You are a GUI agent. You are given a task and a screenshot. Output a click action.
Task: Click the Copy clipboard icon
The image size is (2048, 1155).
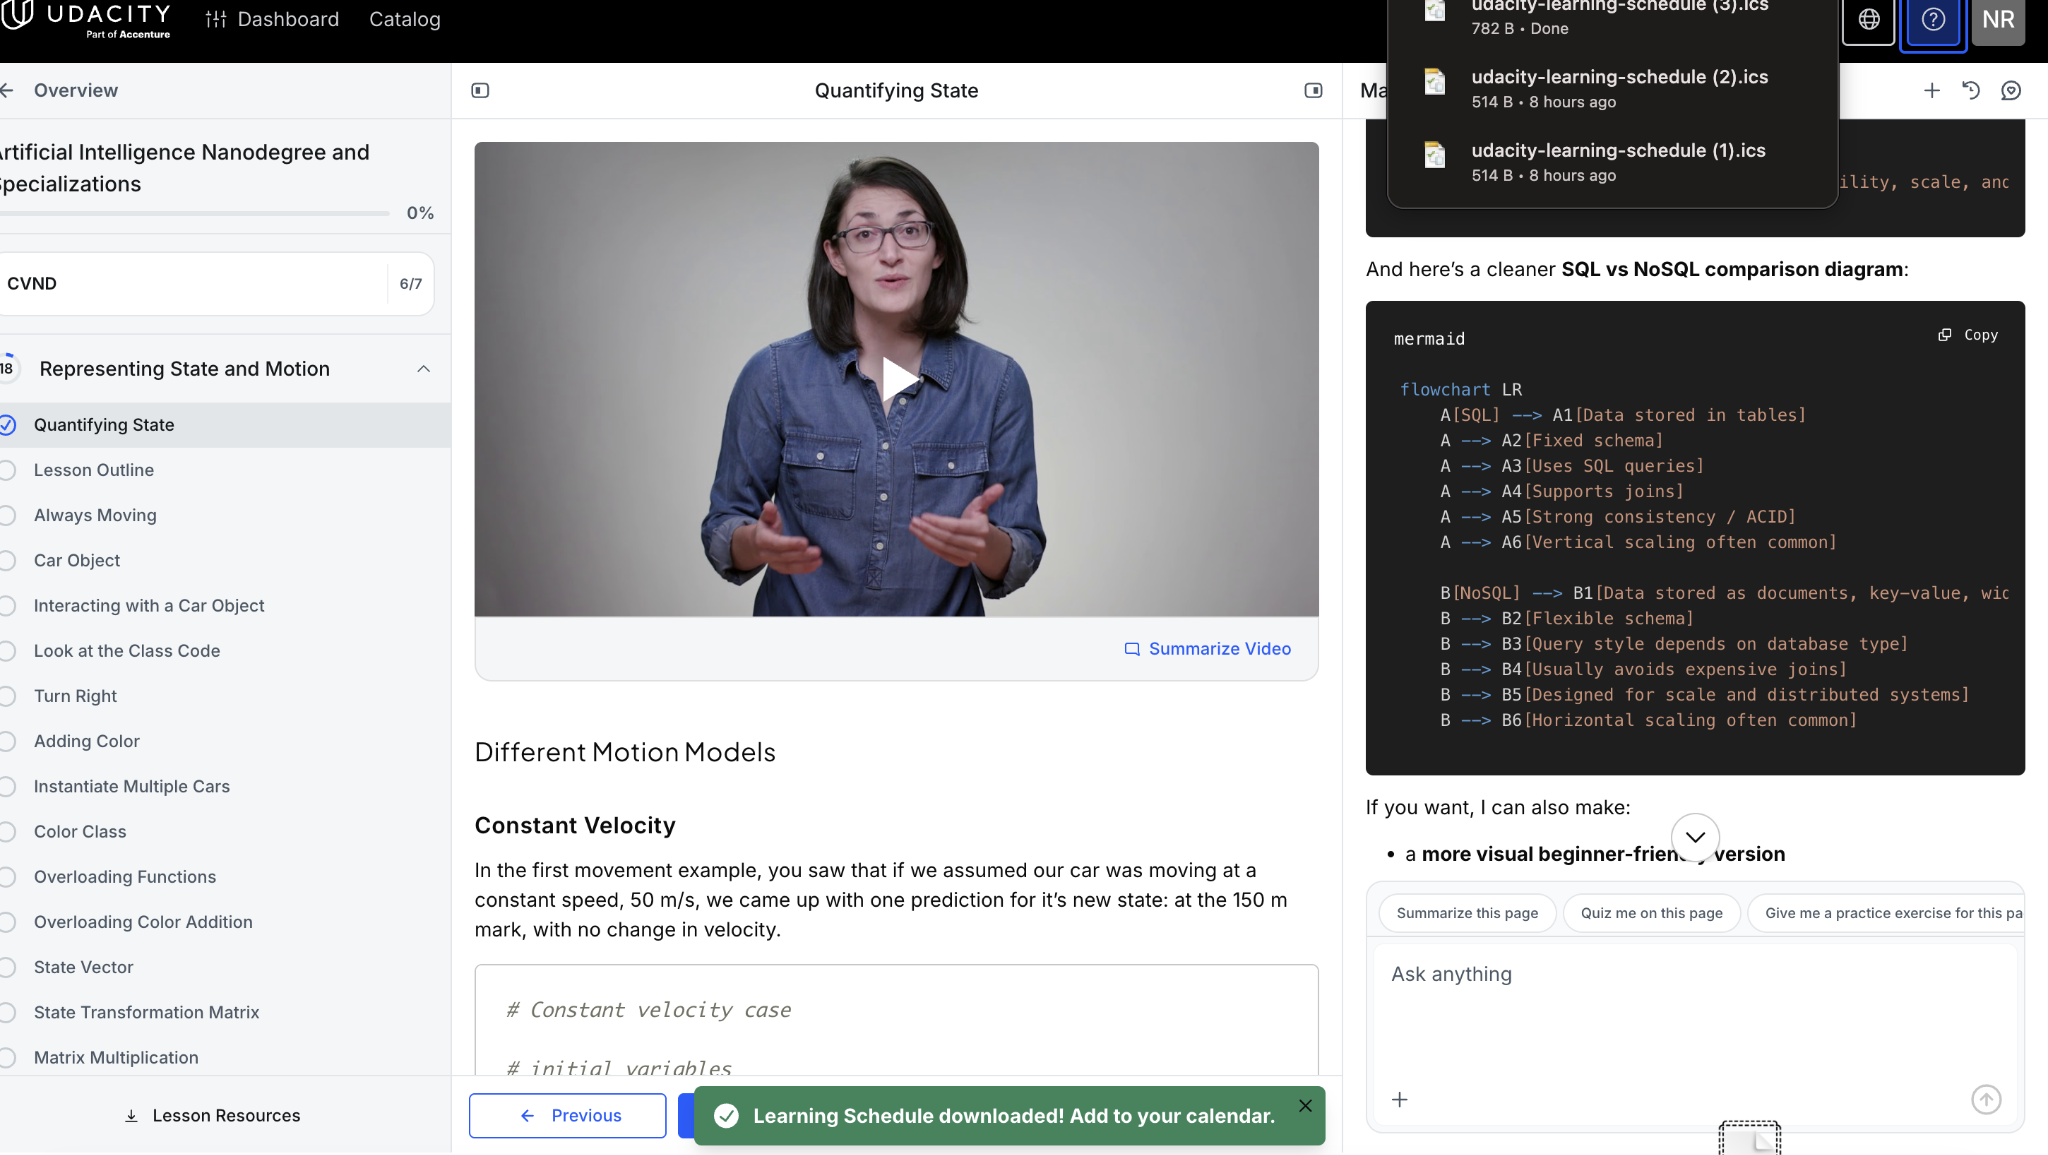[x=1945, y=335]
